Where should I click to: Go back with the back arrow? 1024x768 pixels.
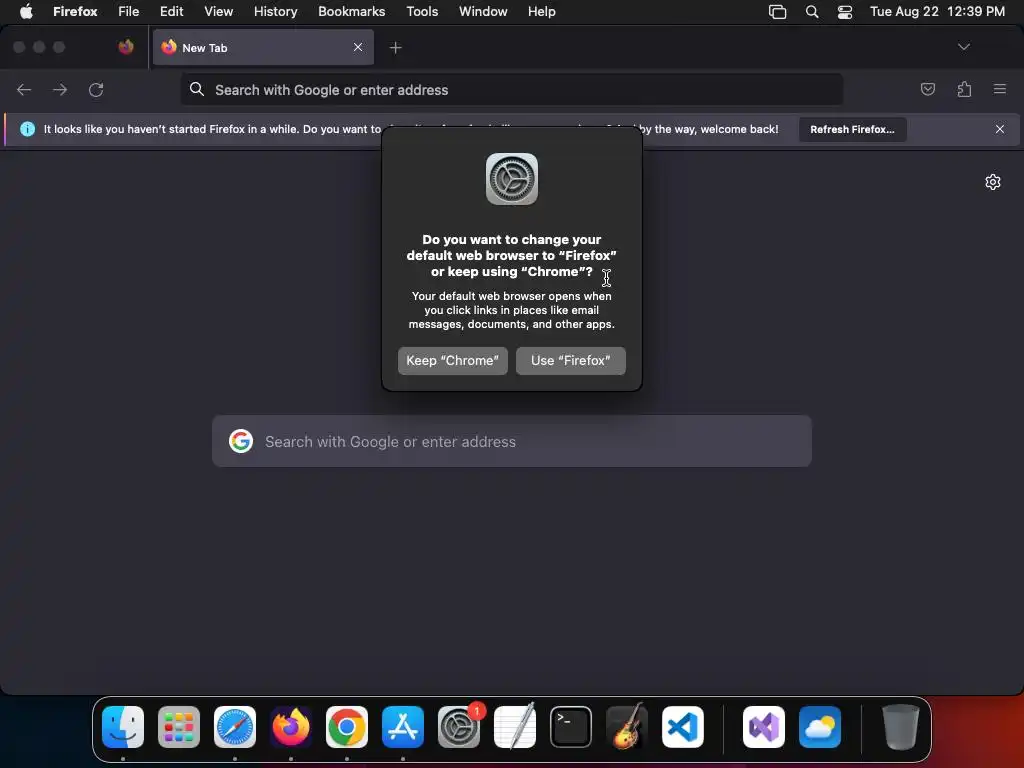coord(24,89)
